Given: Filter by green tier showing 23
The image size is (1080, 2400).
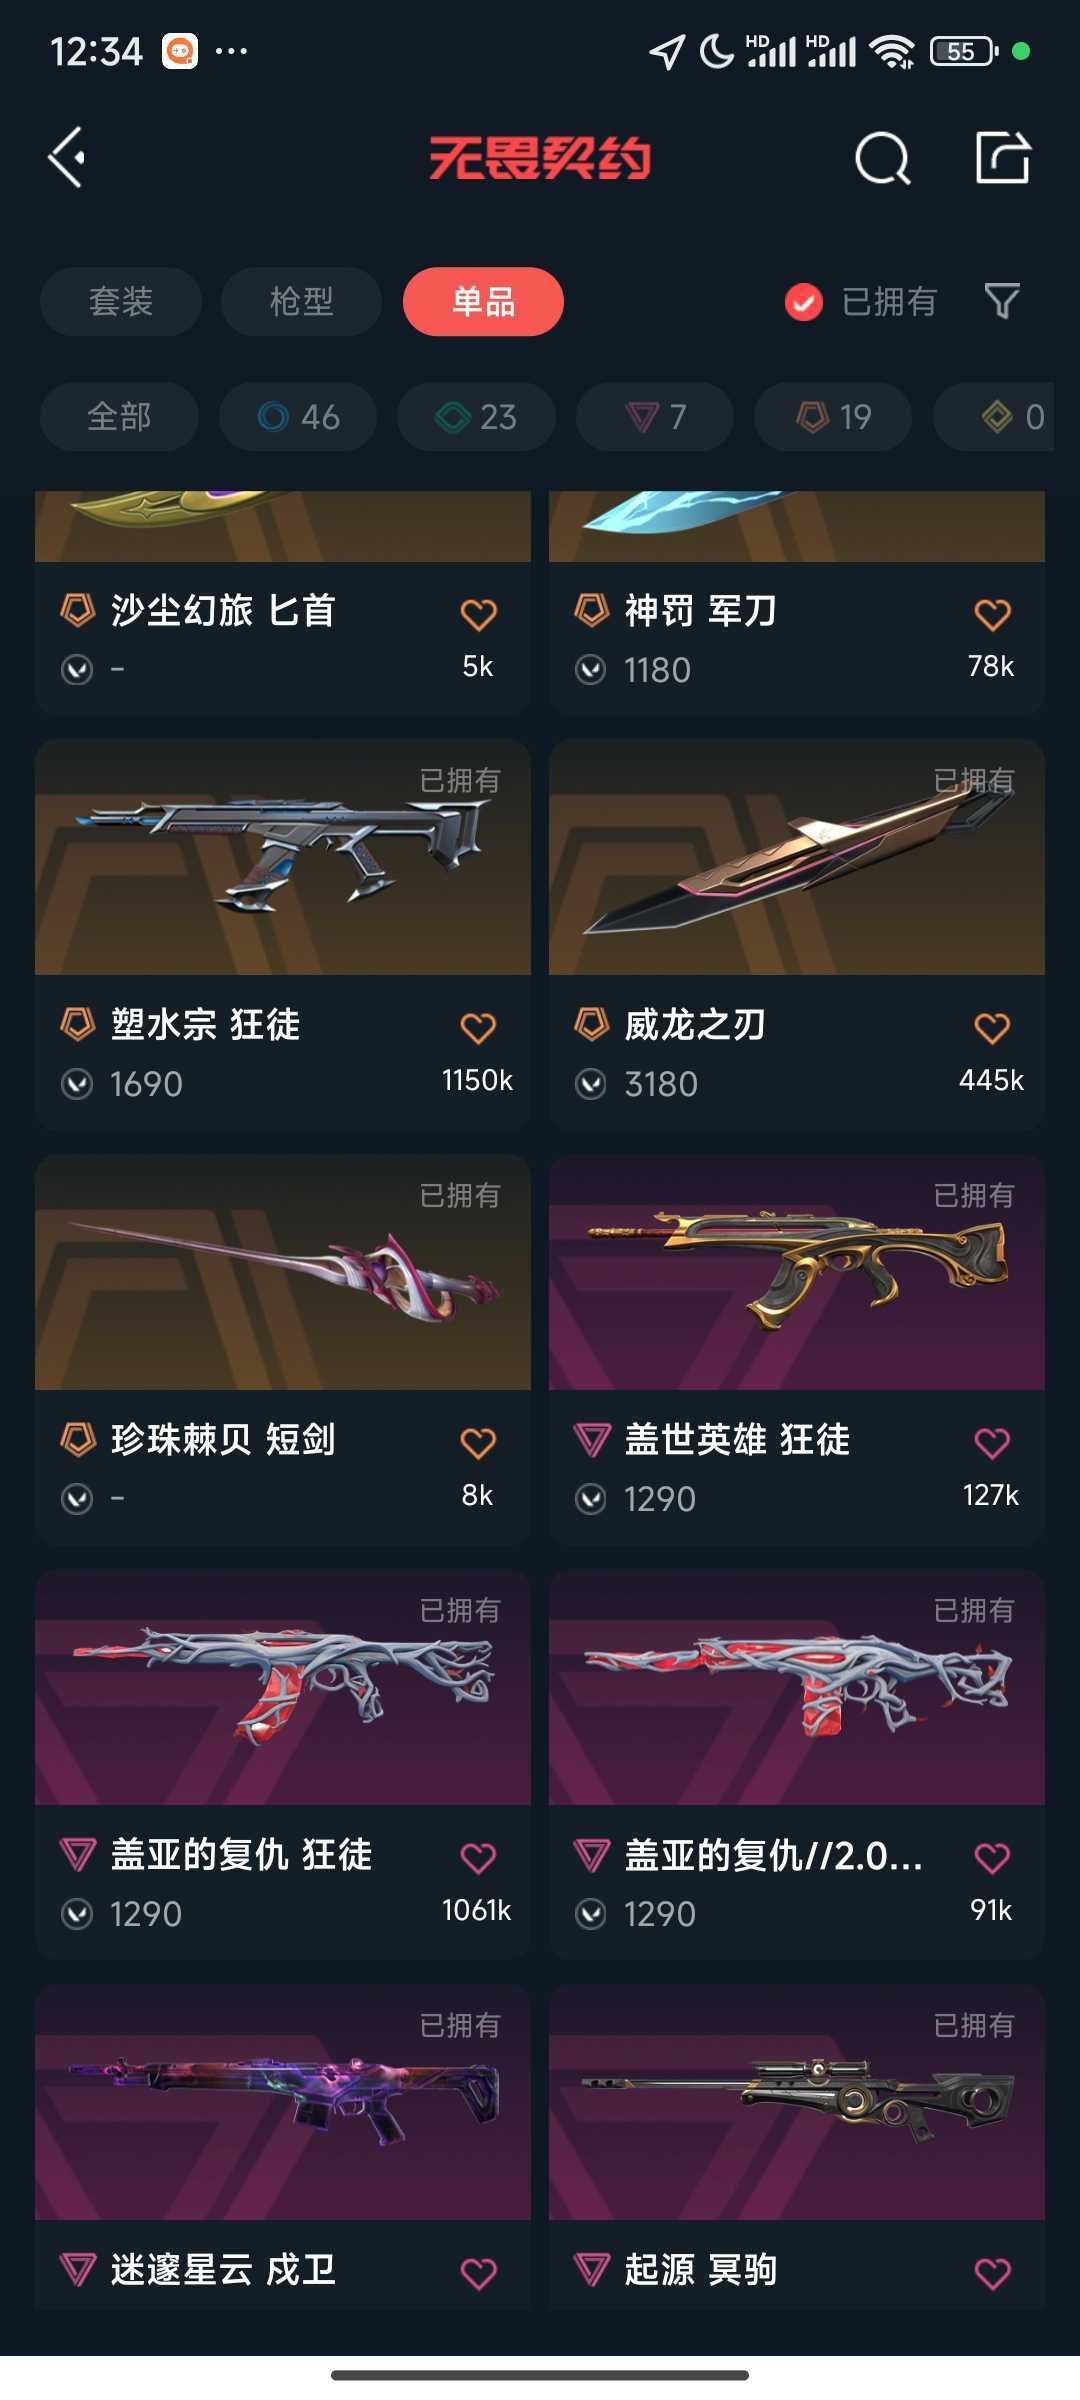Looking at the screenshot, I should tap(476, 416).
